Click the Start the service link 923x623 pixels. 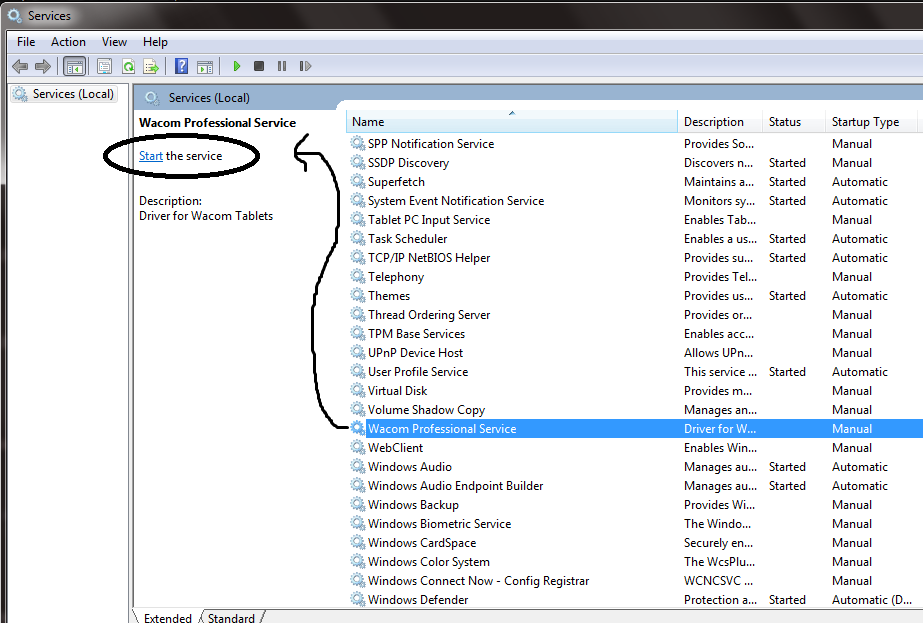click(x=151, y=155)
